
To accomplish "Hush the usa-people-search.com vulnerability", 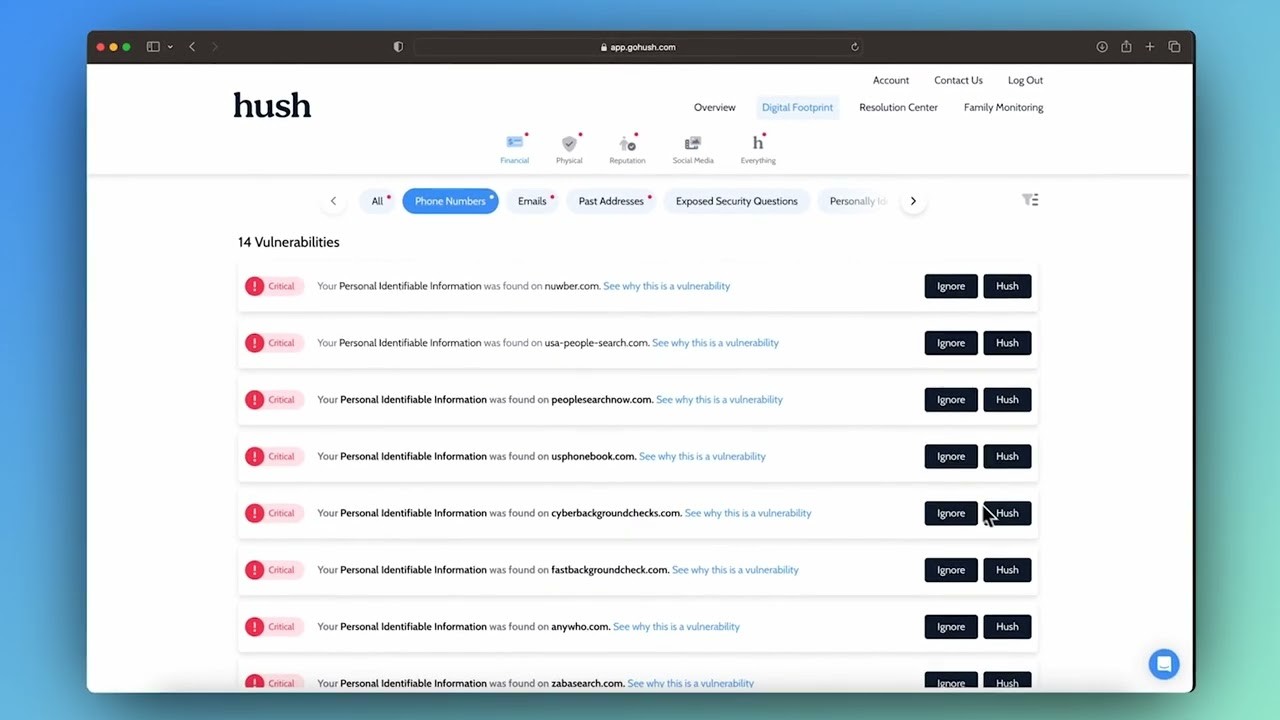I will coord(1007,343).
